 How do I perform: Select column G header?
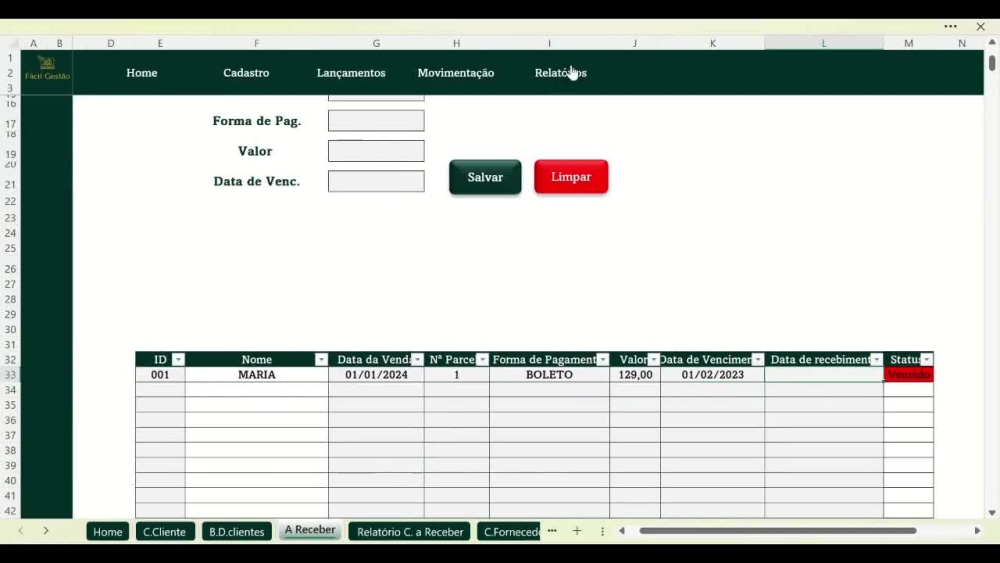pyautogui.click(x=376, y=43)
